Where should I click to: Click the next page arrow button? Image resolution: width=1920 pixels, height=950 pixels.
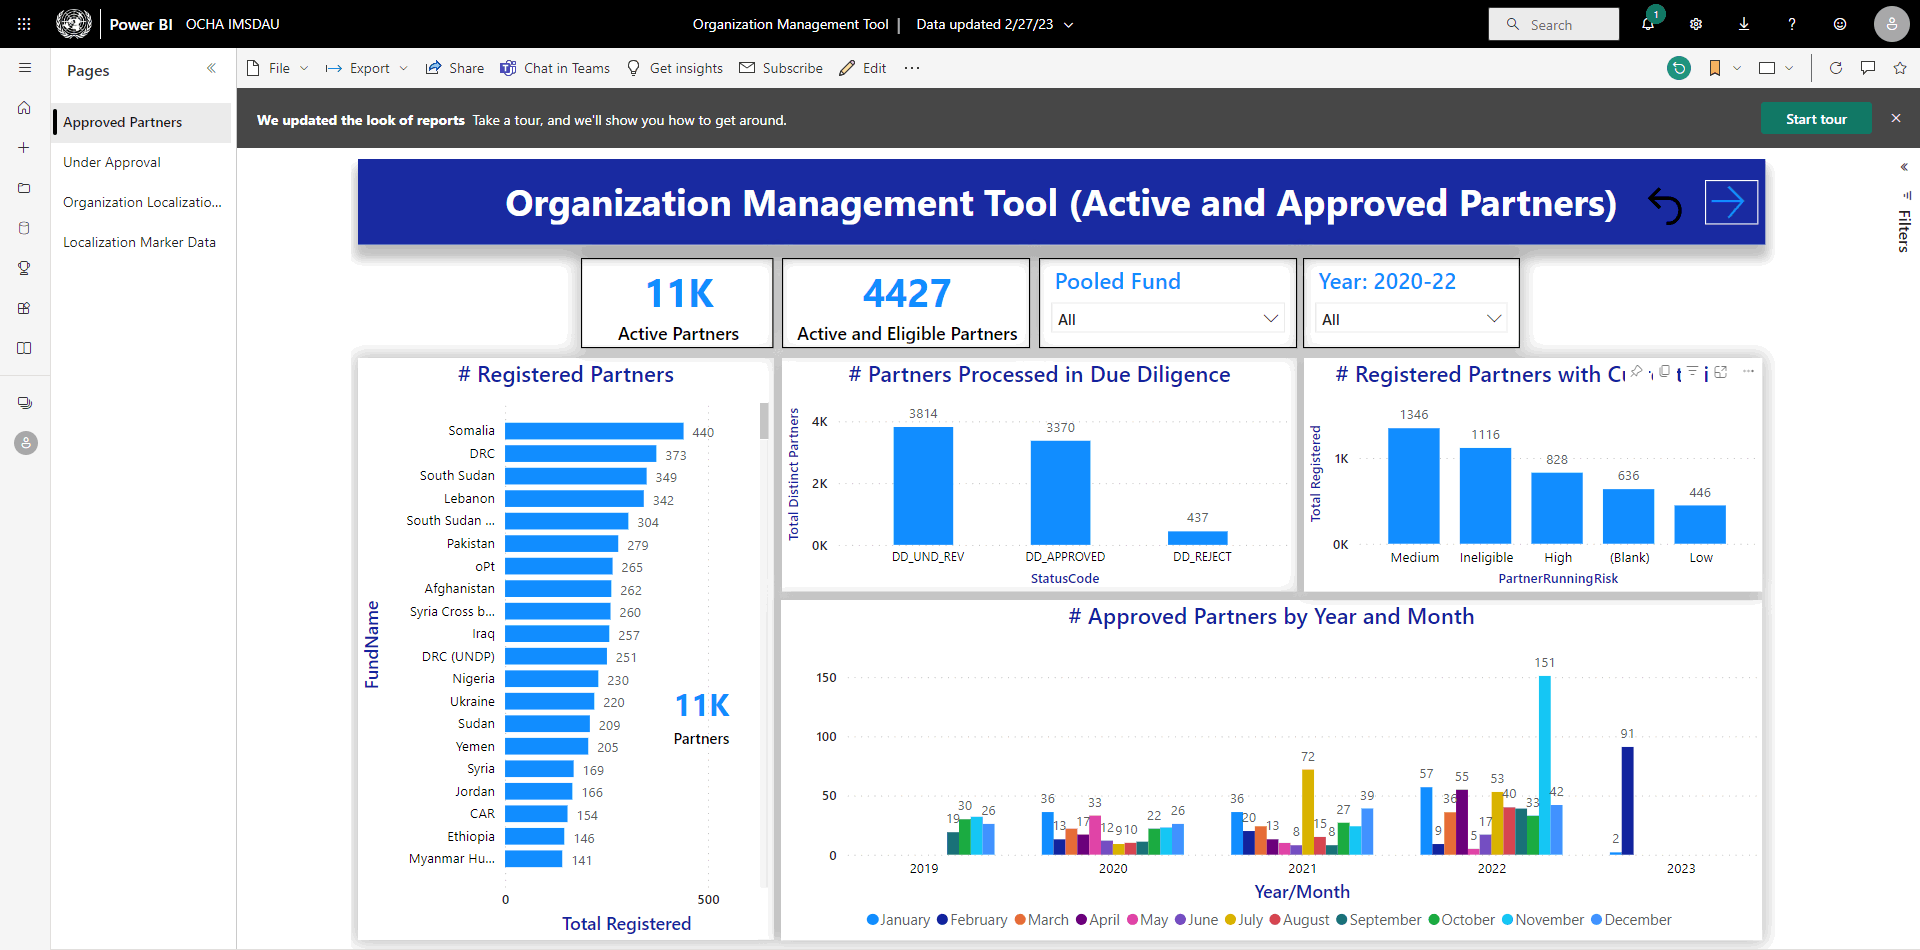pos(1731,203)
